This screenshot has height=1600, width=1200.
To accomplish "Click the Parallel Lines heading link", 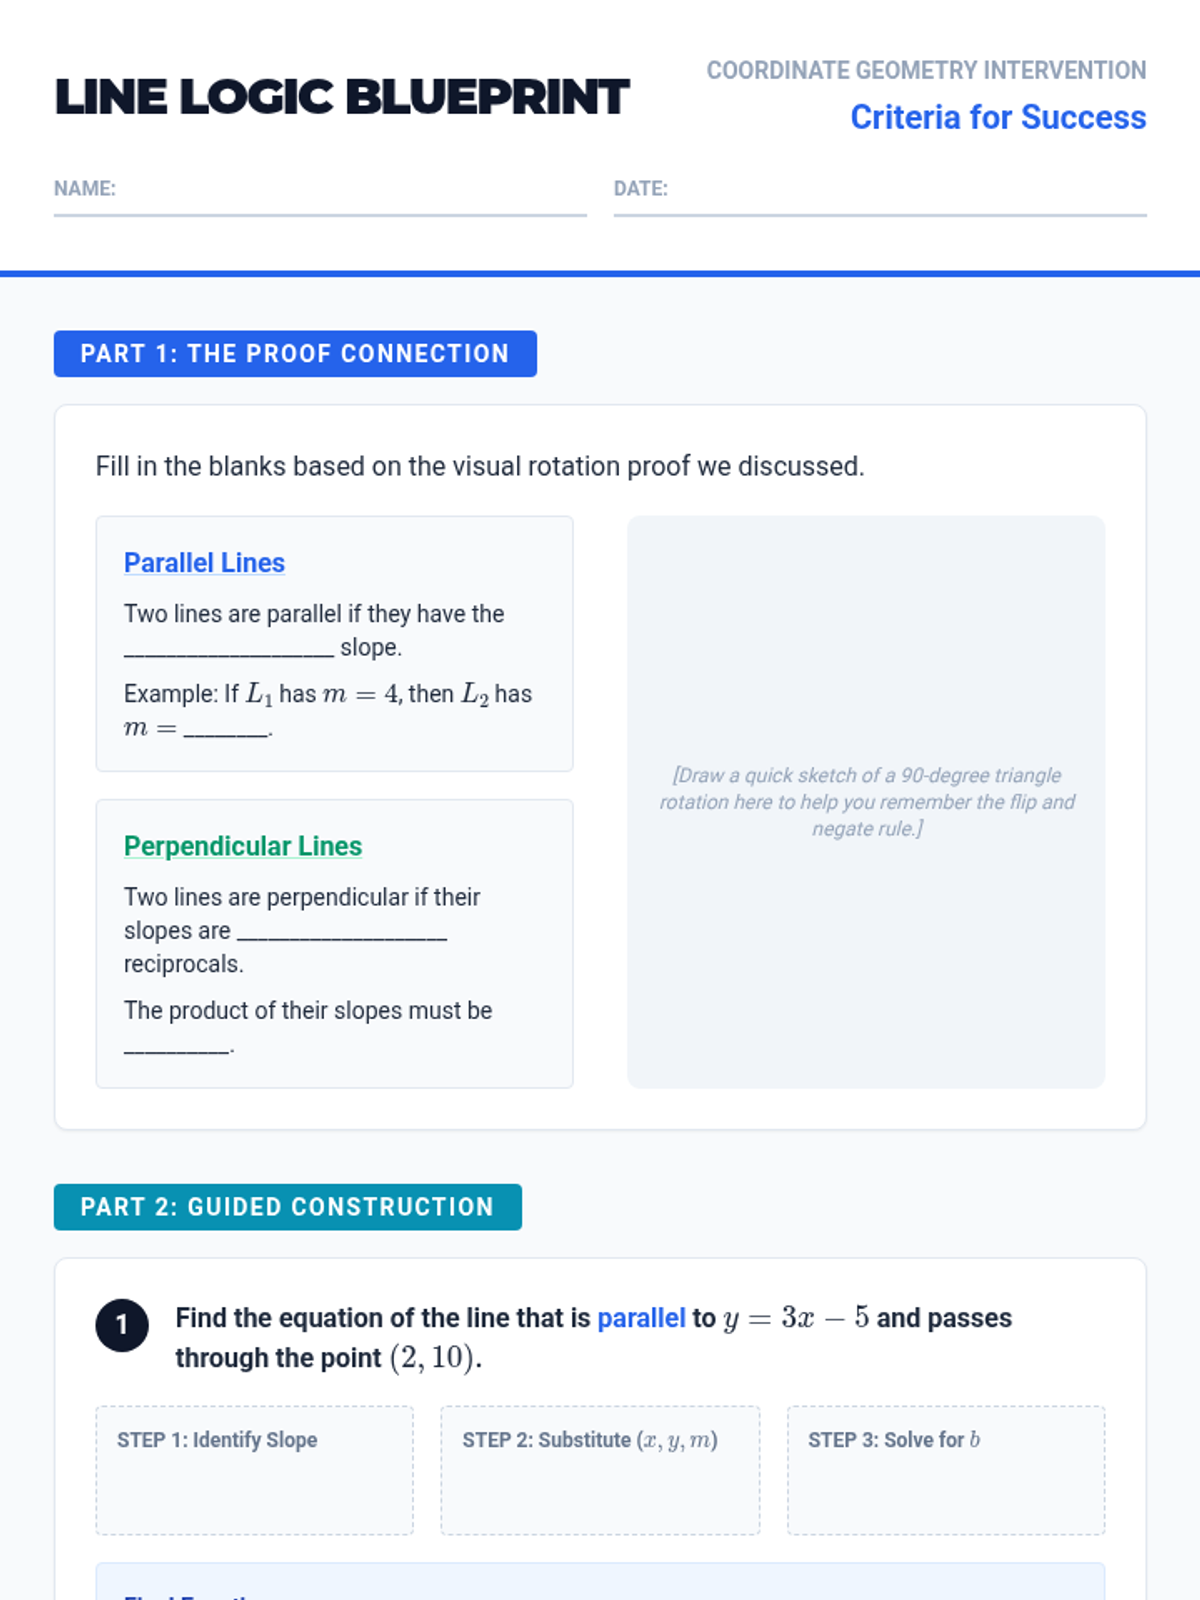I will pos(204,563).
